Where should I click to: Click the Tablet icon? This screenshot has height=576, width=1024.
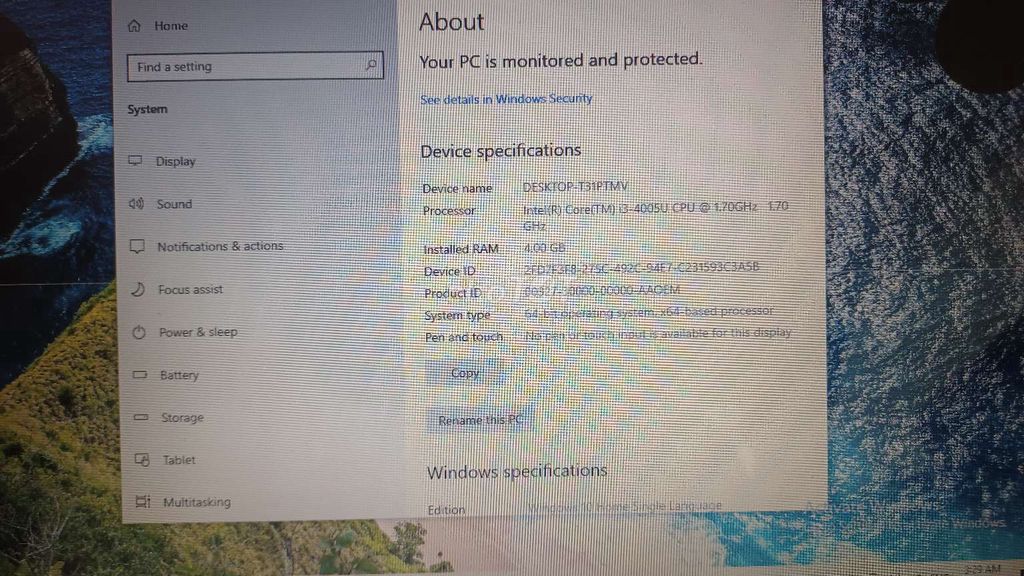[142, 460]
